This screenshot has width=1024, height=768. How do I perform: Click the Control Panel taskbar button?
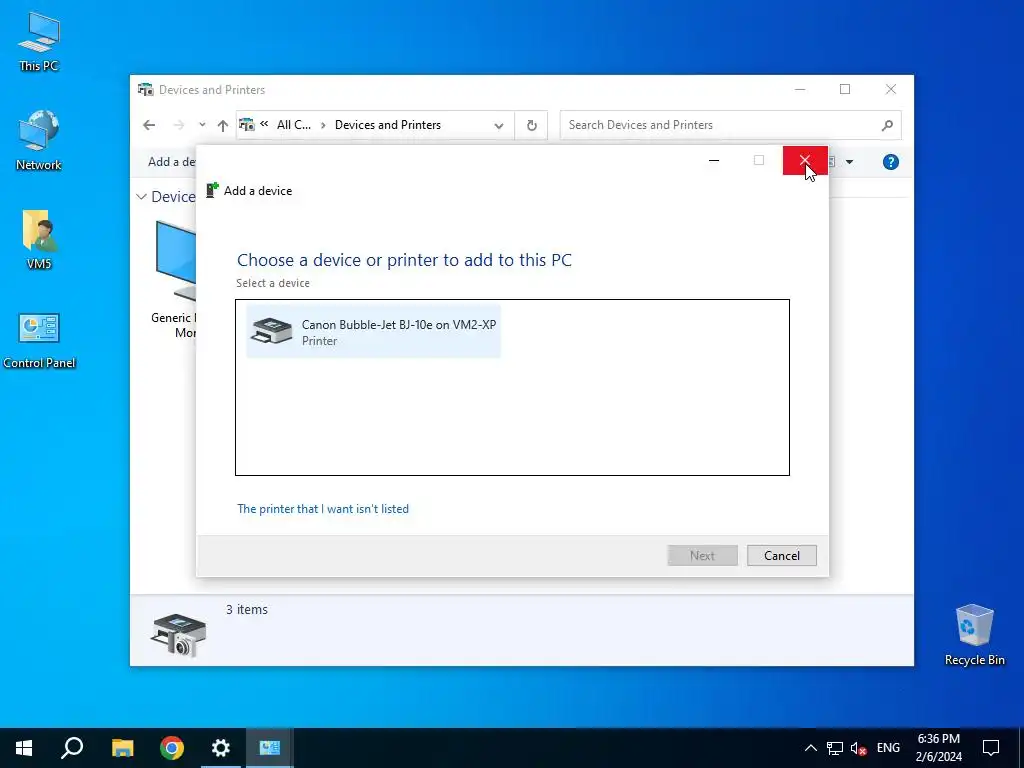point(270,748)
